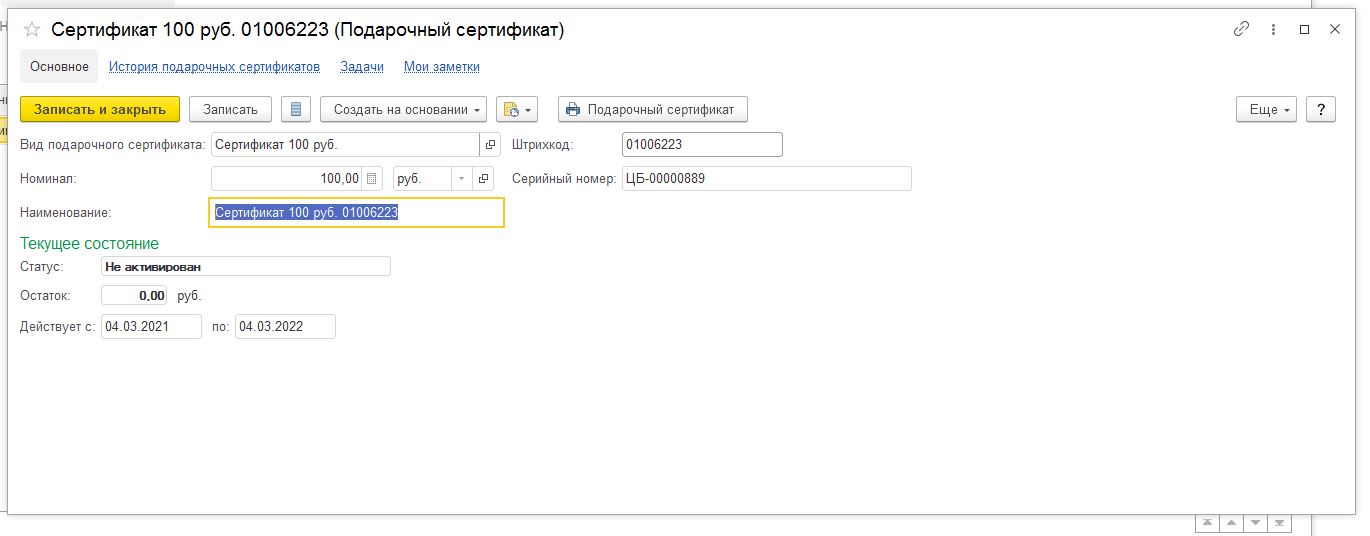Open the window's three-dot options menu
This screenshot has height=536, width=1370.
(x=1274, y=30)
